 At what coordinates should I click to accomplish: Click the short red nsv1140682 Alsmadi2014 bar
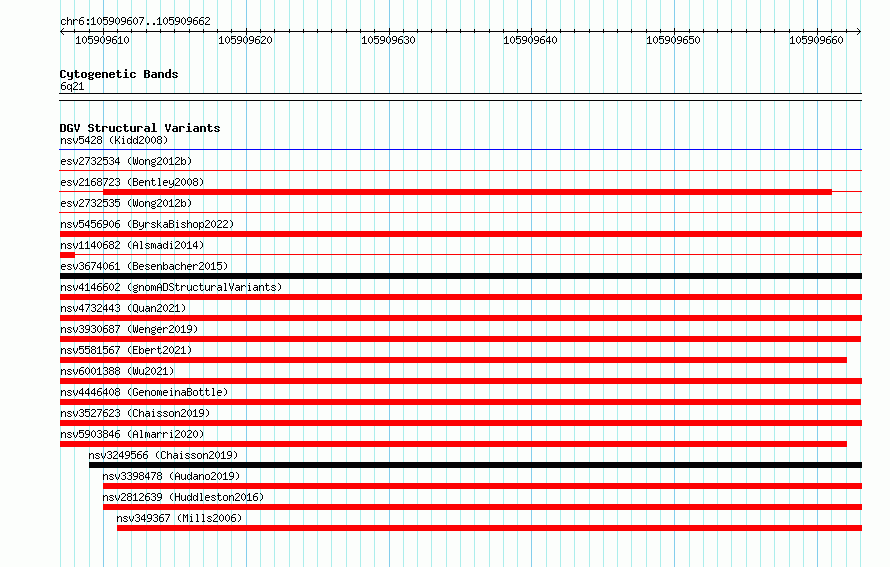67,255
